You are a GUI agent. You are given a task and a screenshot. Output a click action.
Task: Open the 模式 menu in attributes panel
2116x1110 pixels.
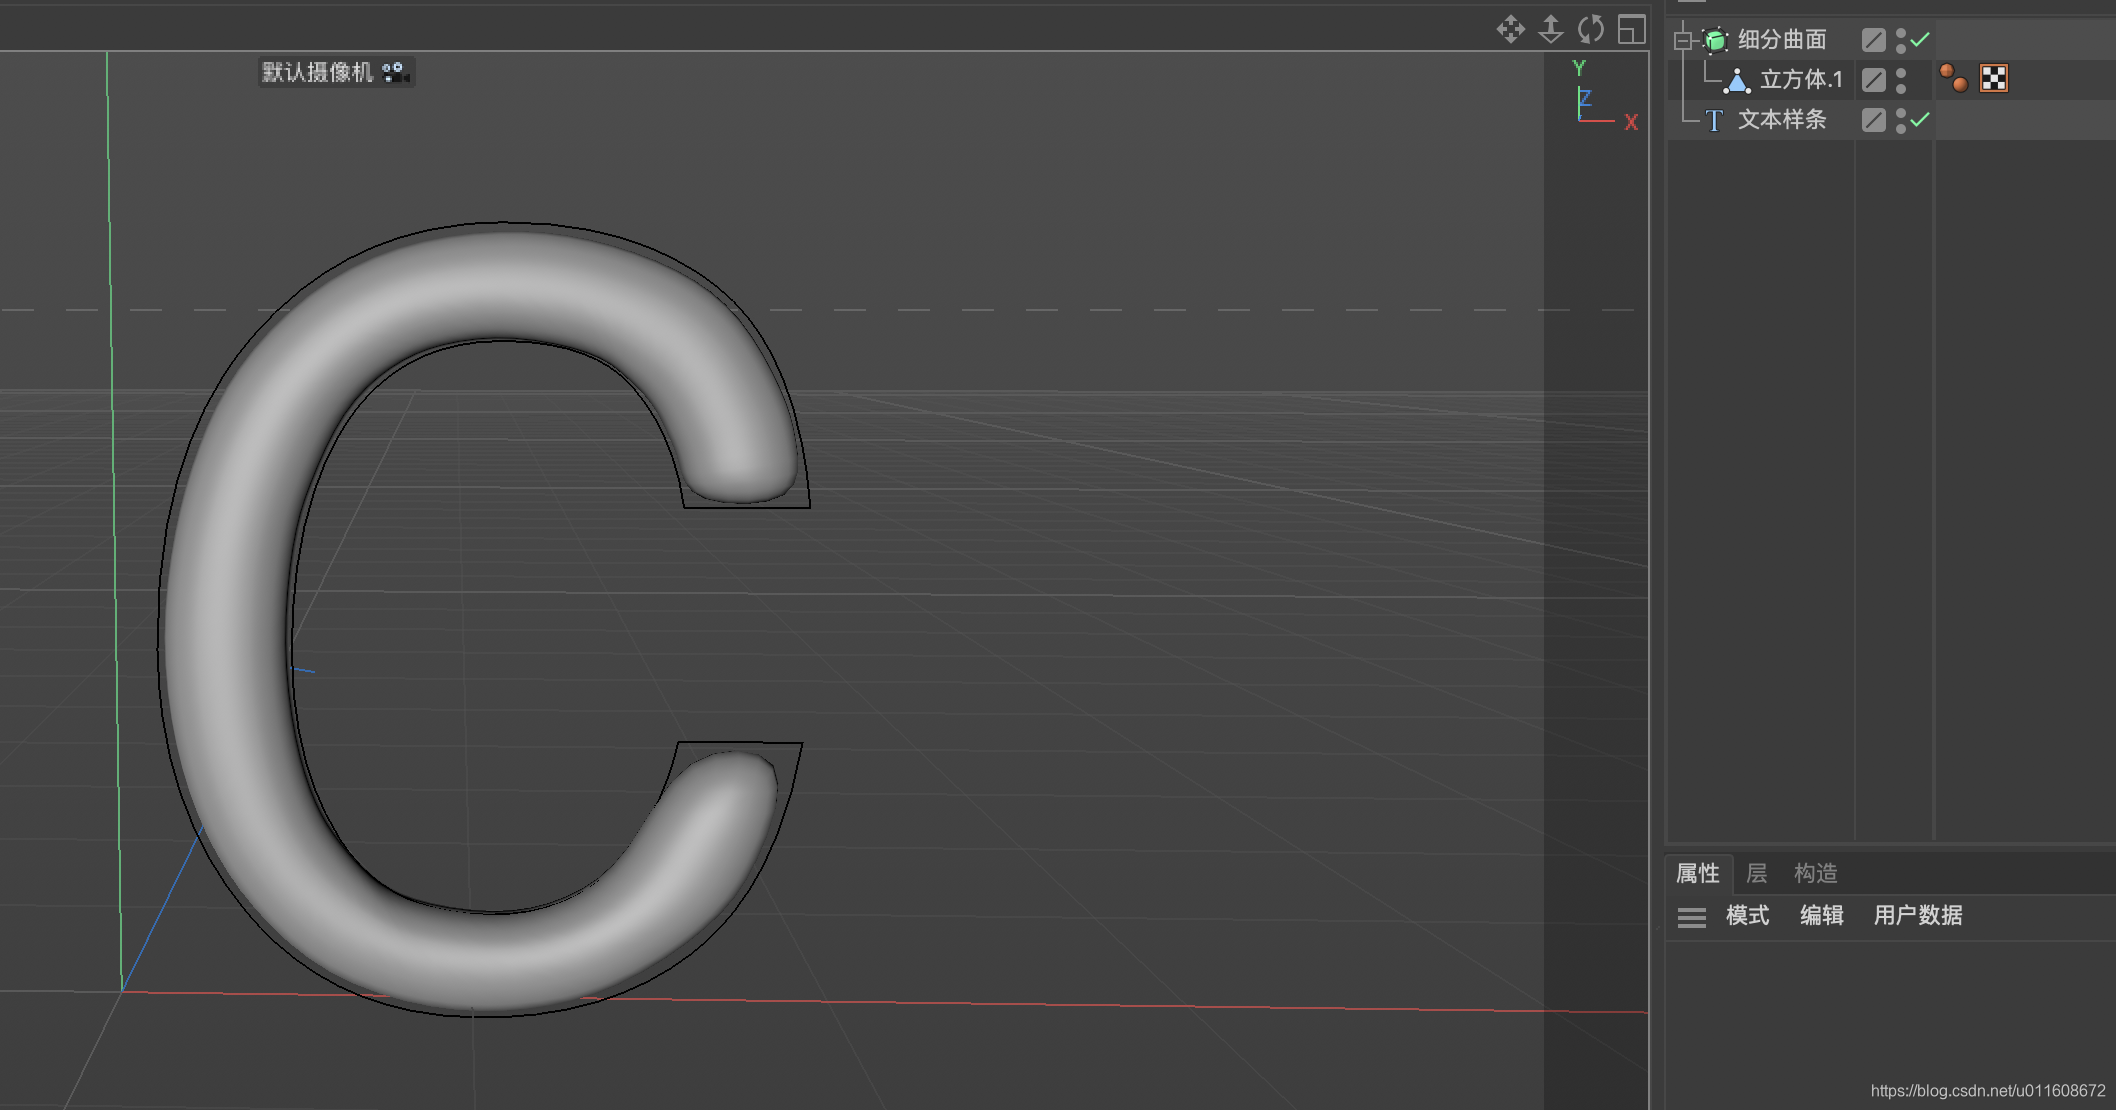(1747, 916)
